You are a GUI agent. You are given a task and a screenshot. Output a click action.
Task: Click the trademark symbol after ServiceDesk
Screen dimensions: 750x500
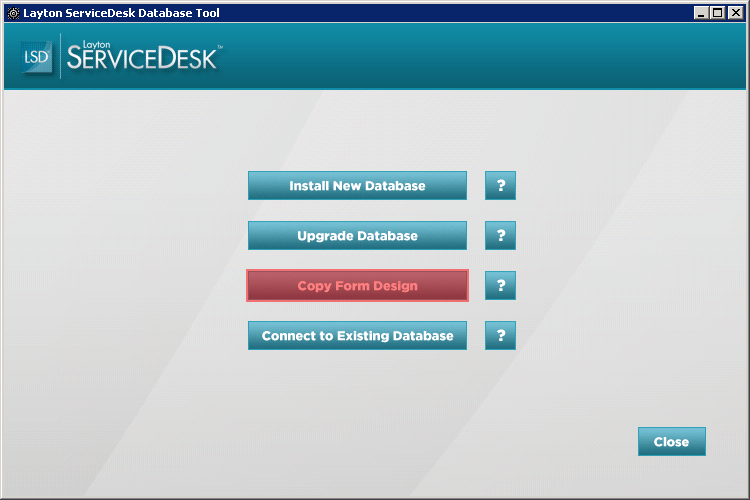tap(221, 47)
